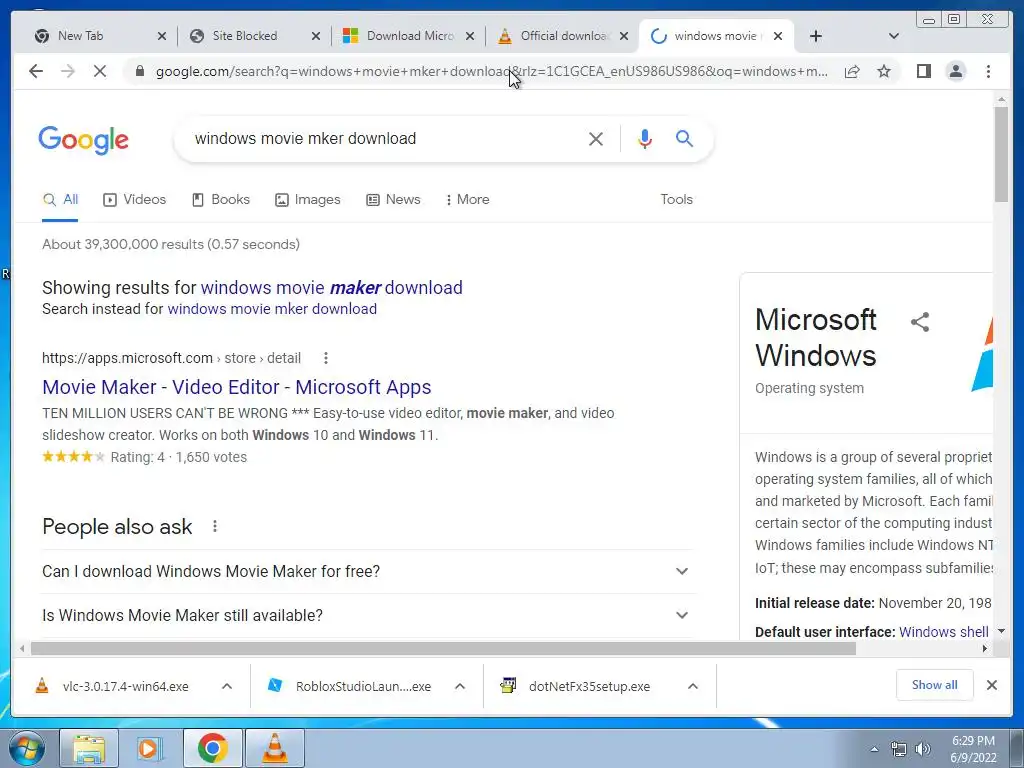Show hidden system tray icons
Screen dimensions: 1024x768
[x=874, y=749]
